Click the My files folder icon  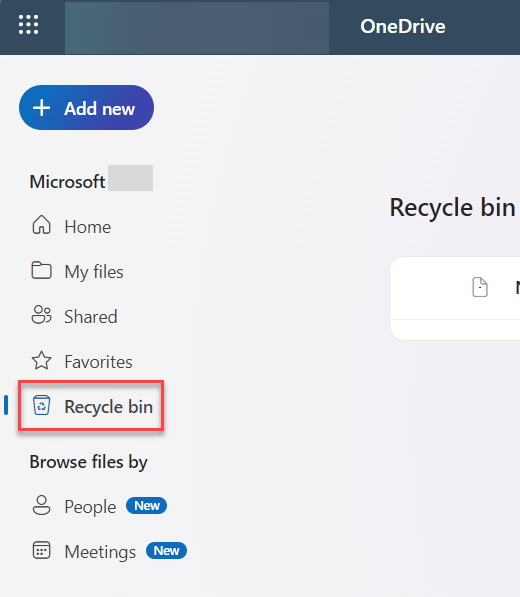click(x=41, y=270)
